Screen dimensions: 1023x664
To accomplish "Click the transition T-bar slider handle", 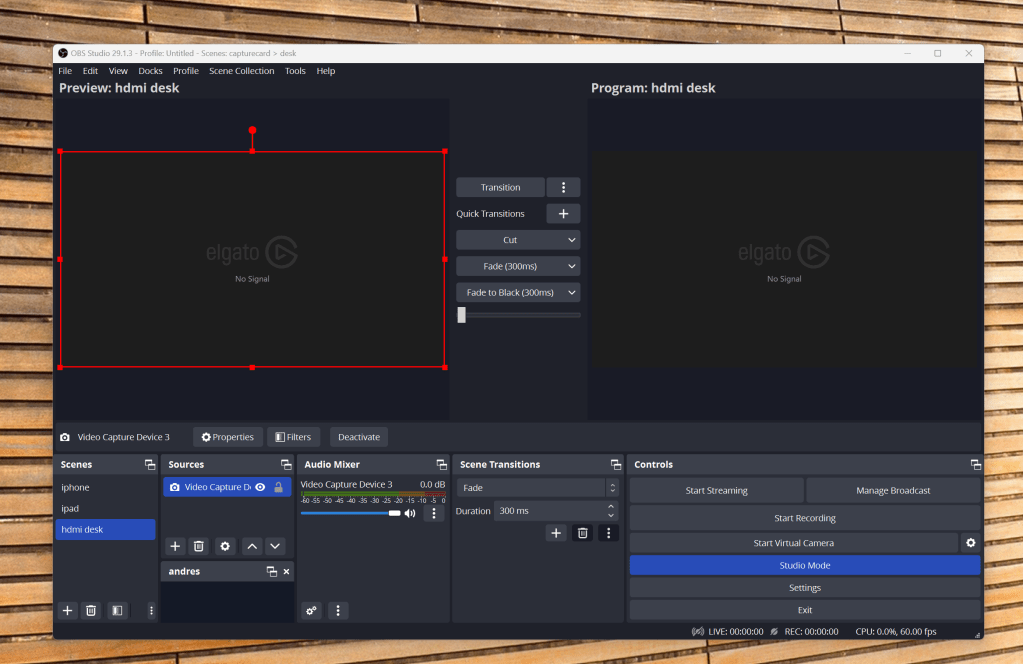I will coord(462,315).
